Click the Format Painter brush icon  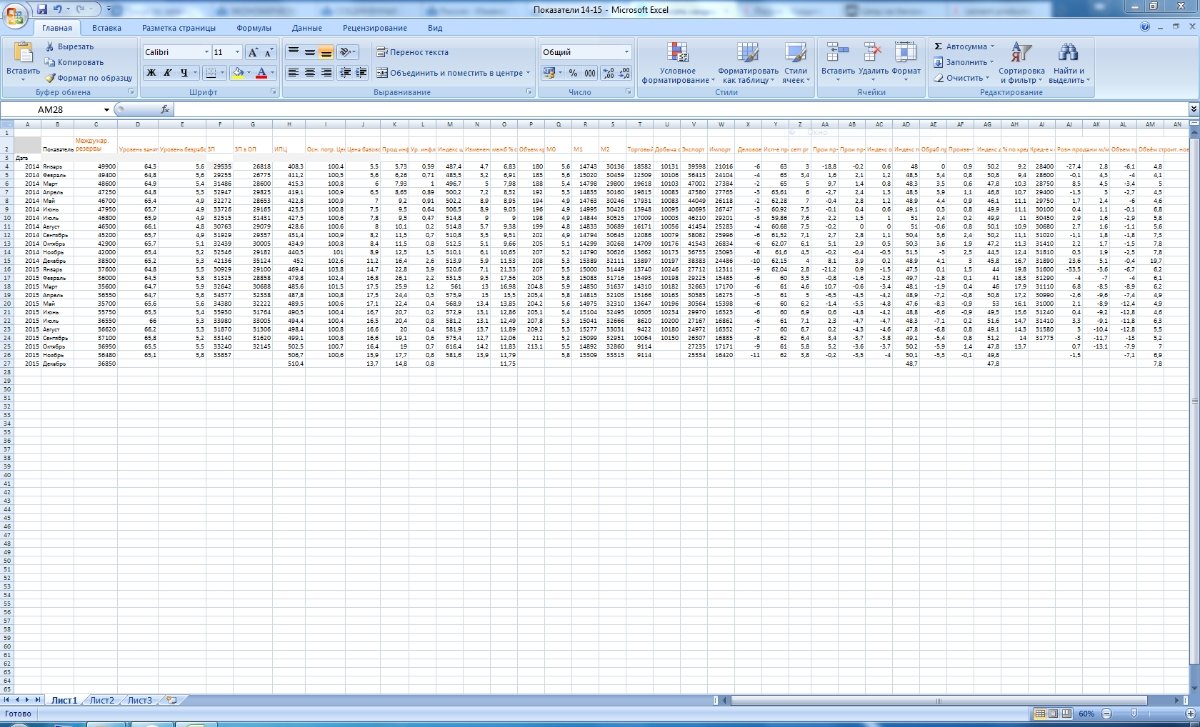[x=49, y=77]
